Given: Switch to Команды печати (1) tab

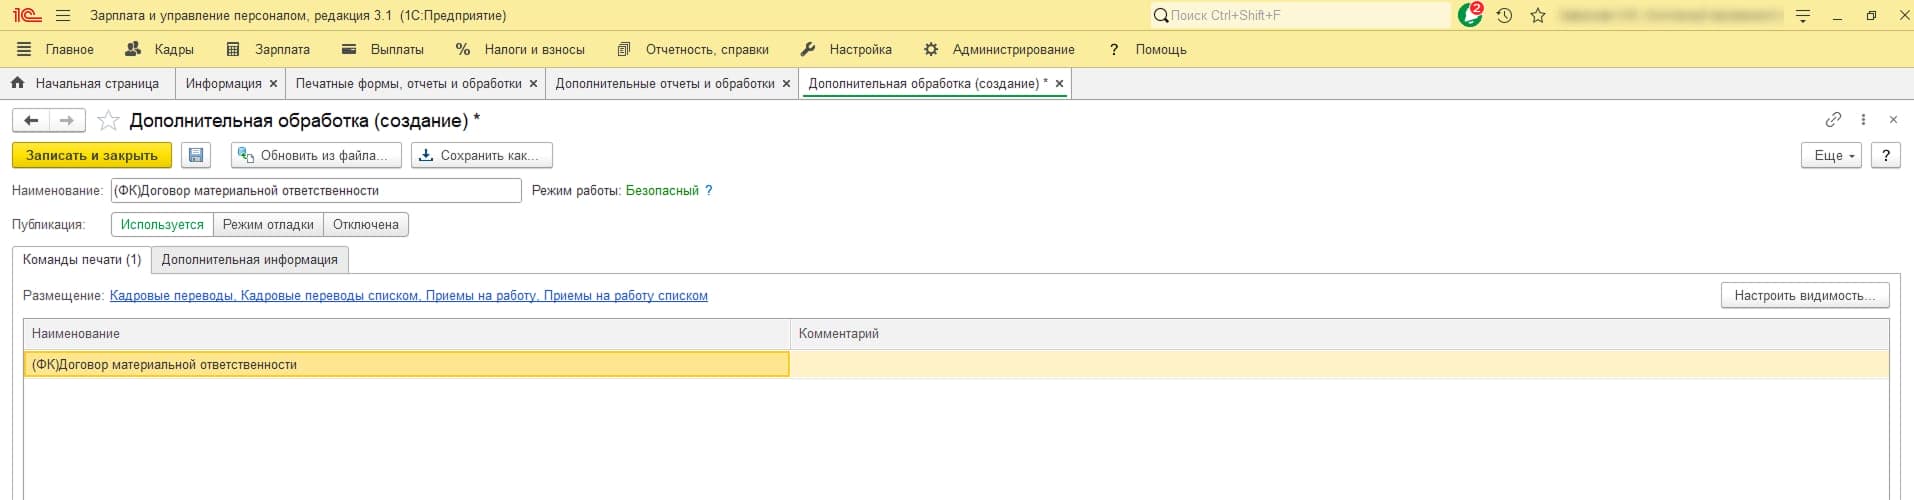Looking at the screenshot, I should [x=82, y=259].
